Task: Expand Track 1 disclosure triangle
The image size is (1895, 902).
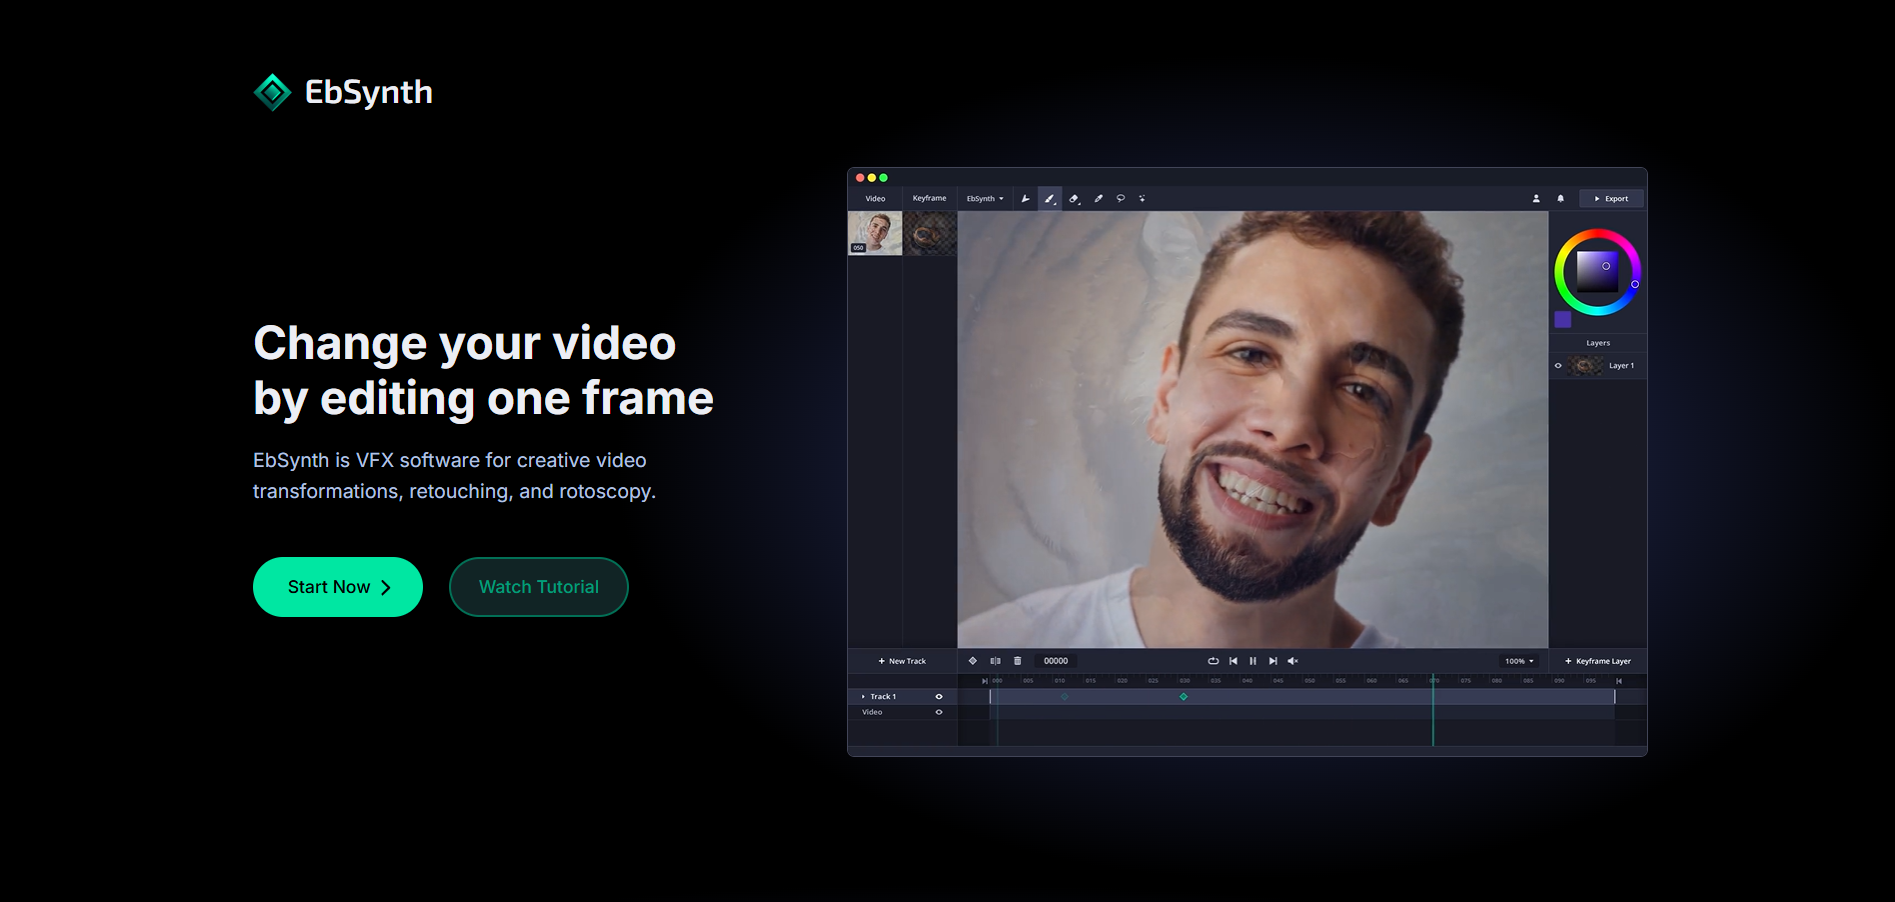Action: 863,697
